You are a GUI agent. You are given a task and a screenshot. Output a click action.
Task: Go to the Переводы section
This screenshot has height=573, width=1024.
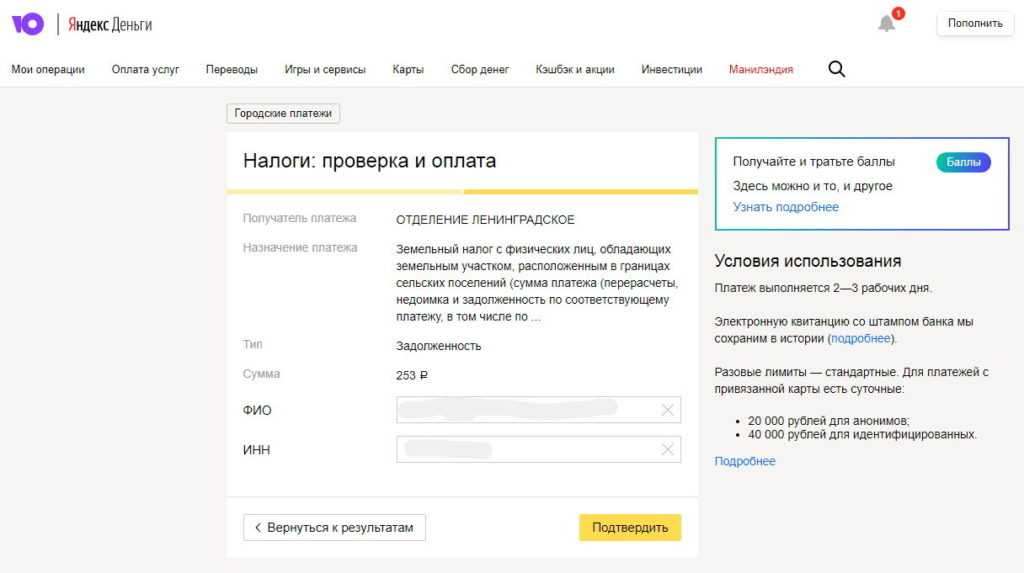coord(232,70)
